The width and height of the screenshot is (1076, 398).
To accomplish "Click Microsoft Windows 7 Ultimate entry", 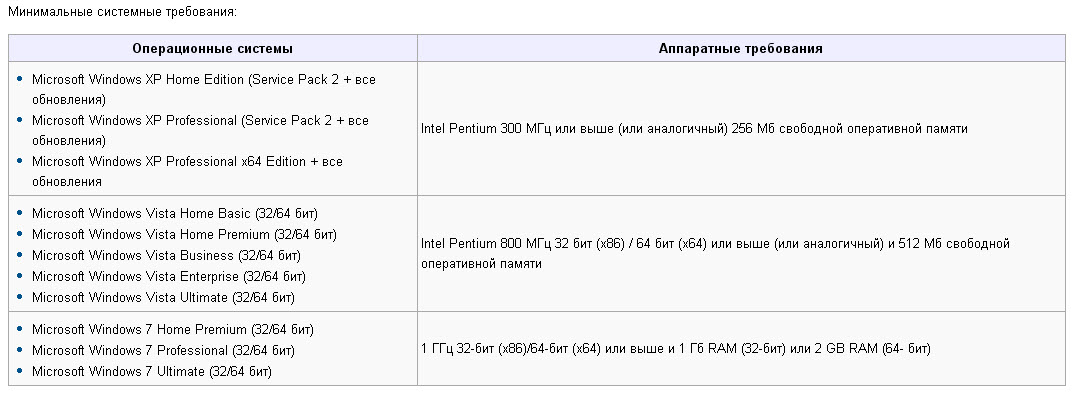I will coord(152,372).
